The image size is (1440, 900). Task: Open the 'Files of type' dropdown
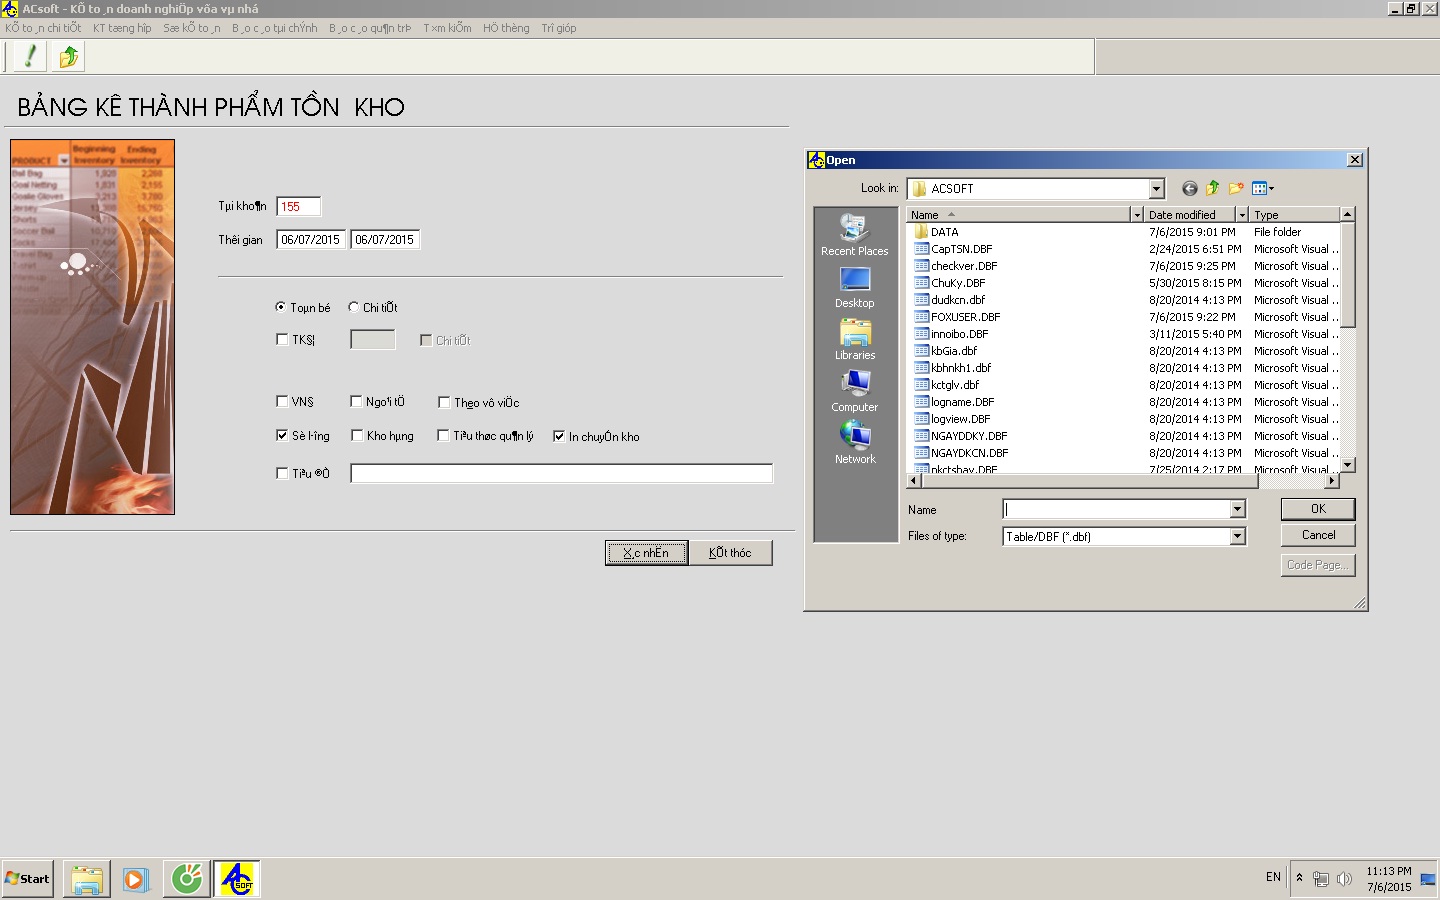pos(1237,537)
